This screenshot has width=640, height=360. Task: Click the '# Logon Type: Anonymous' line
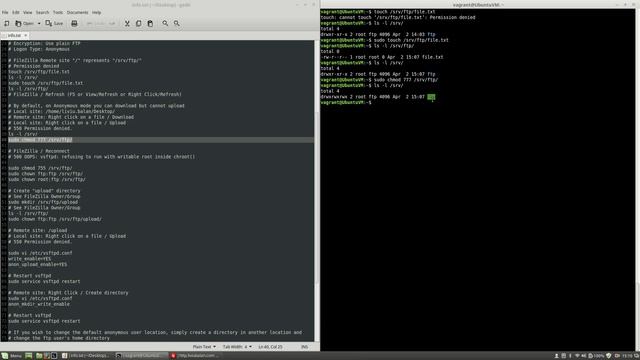click(39, 49)
